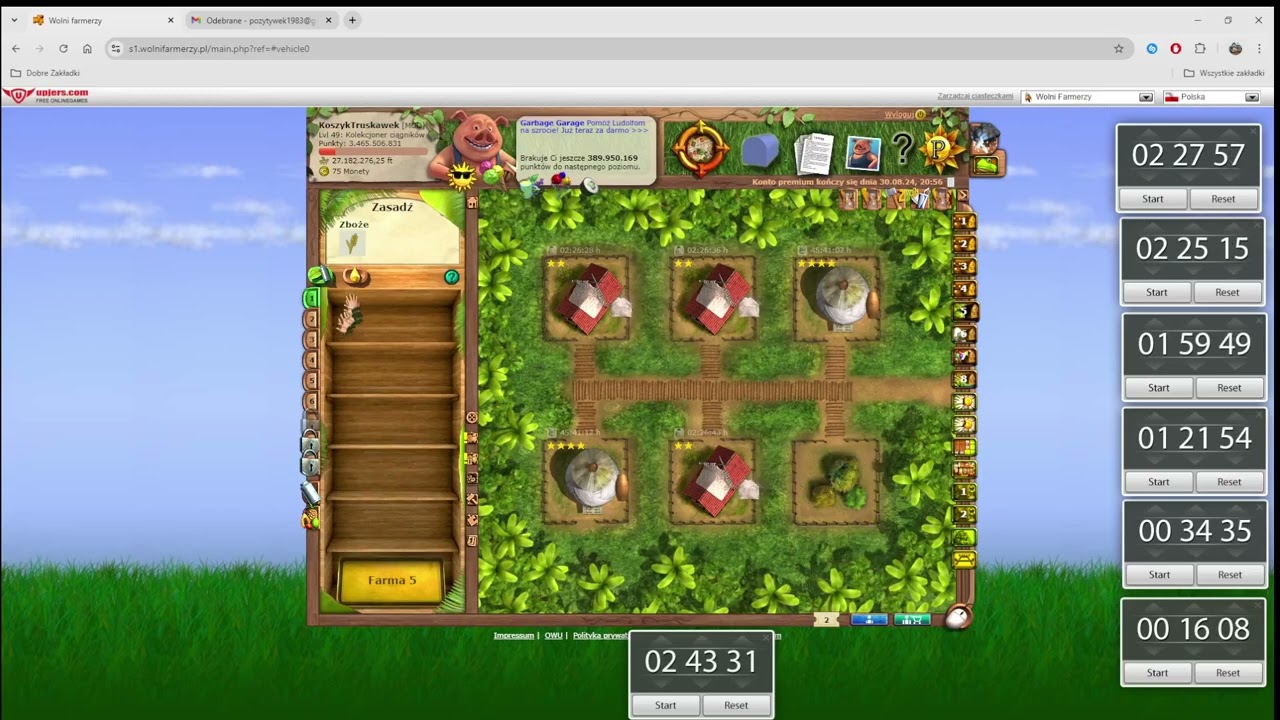Screen dimensions: 1280x720
Task: Click the green frog icon top right
Action: tap(986, 165)
